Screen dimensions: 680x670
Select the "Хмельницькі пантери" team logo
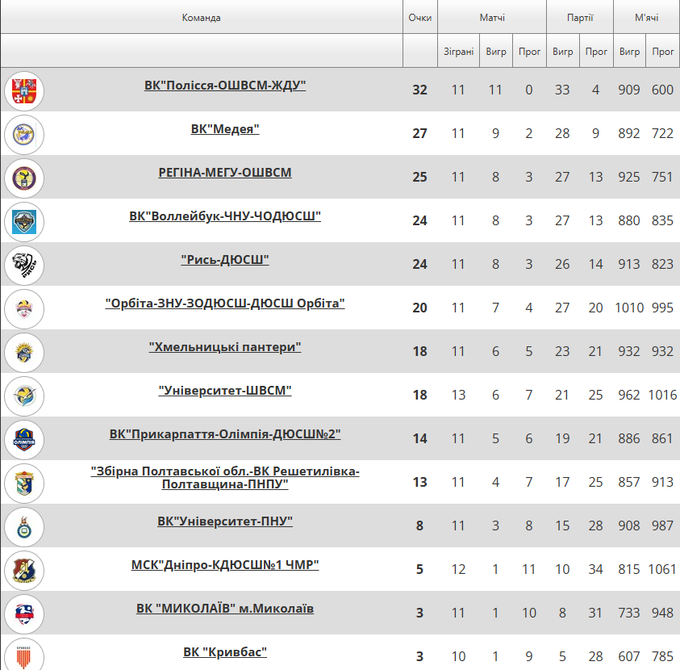pyautogui.click(x=24, y=352)
